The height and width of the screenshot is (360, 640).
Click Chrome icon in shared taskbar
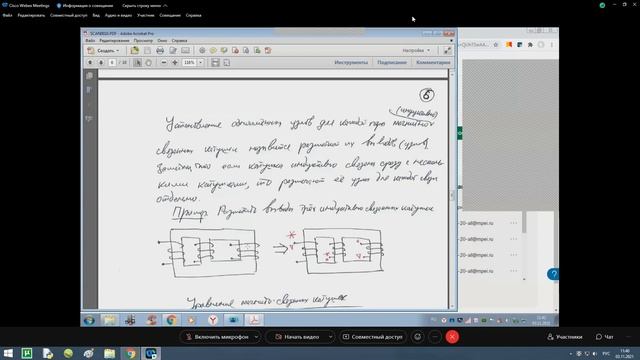click(171, 320)
